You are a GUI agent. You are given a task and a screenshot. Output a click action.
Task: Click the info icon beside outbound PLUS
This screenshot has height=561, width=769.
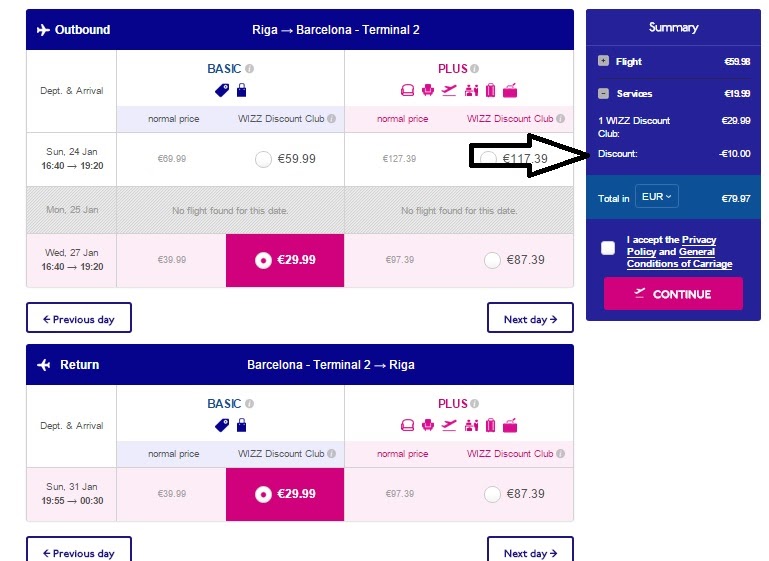click(x=475, y=69)
